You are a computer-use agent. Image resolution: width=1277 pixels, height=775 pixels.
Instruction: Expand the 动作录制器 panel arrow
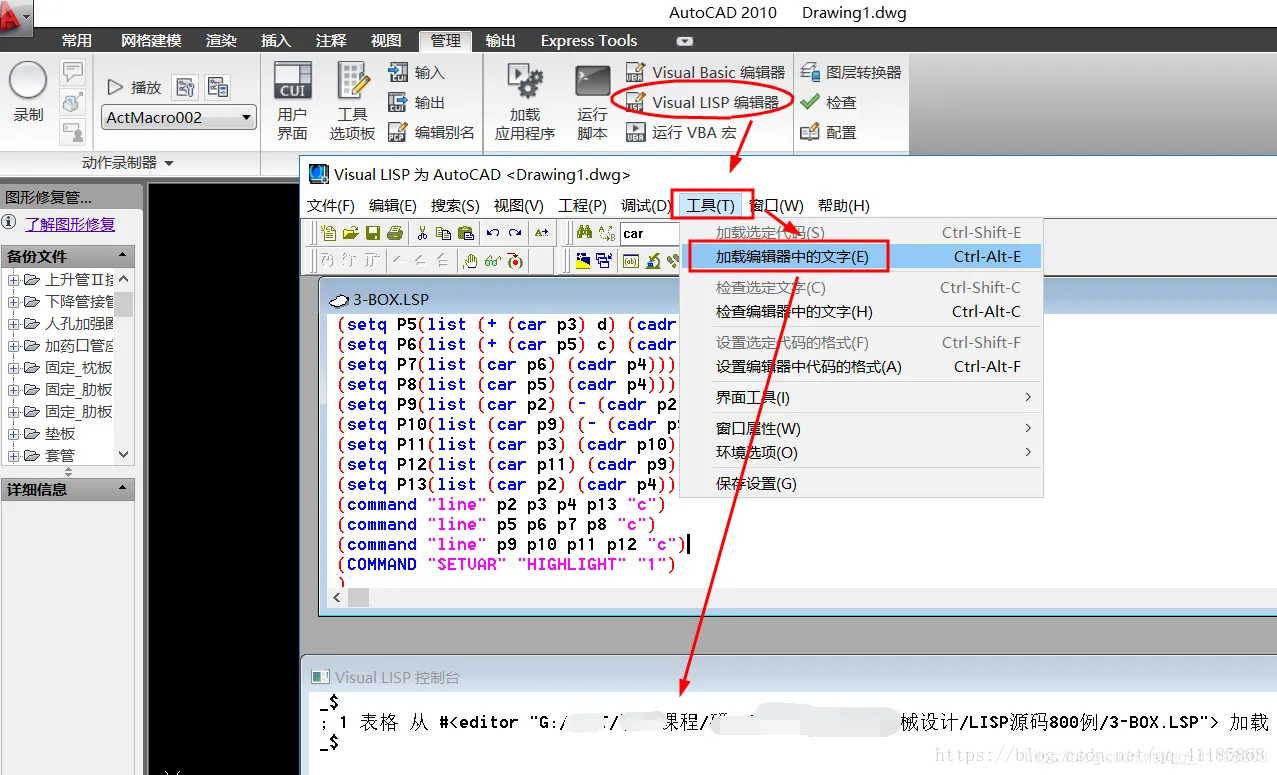(x=168, y=163)
